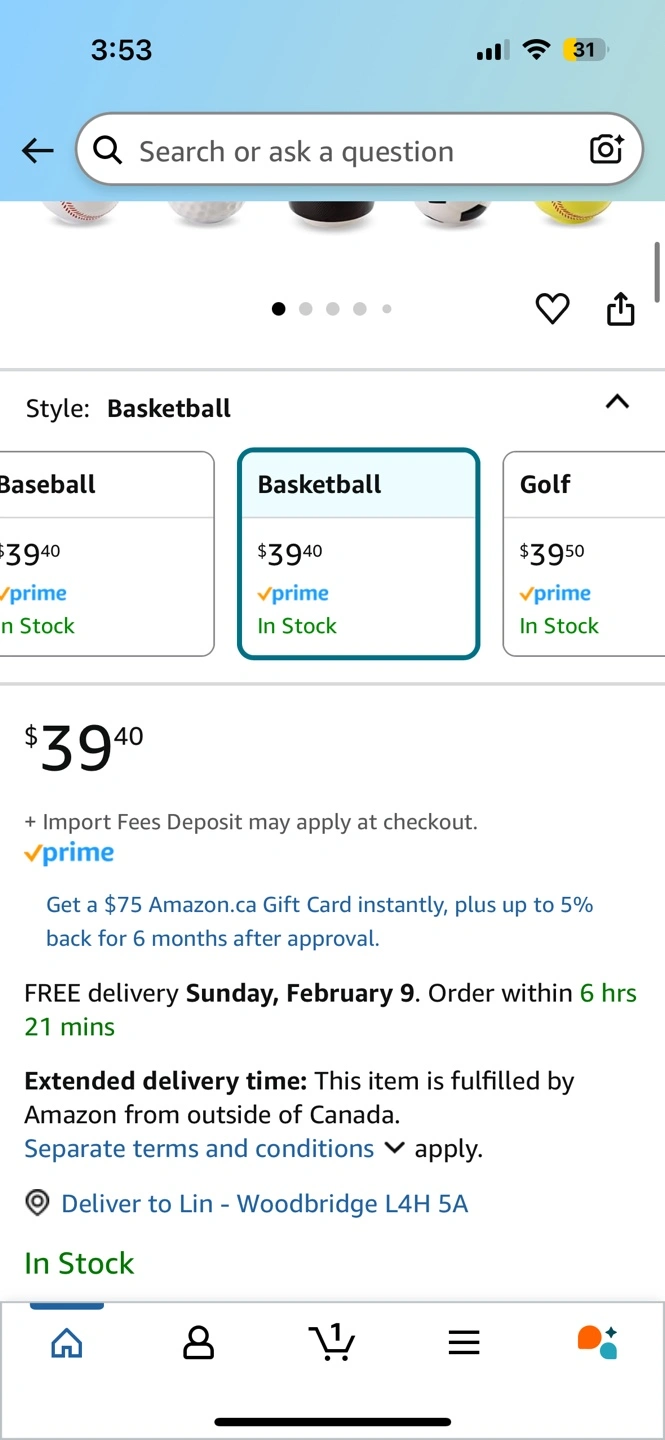The image size is (665, 1440).
Task: Open the shopping cart icon
Action: tap(332, 1342)
